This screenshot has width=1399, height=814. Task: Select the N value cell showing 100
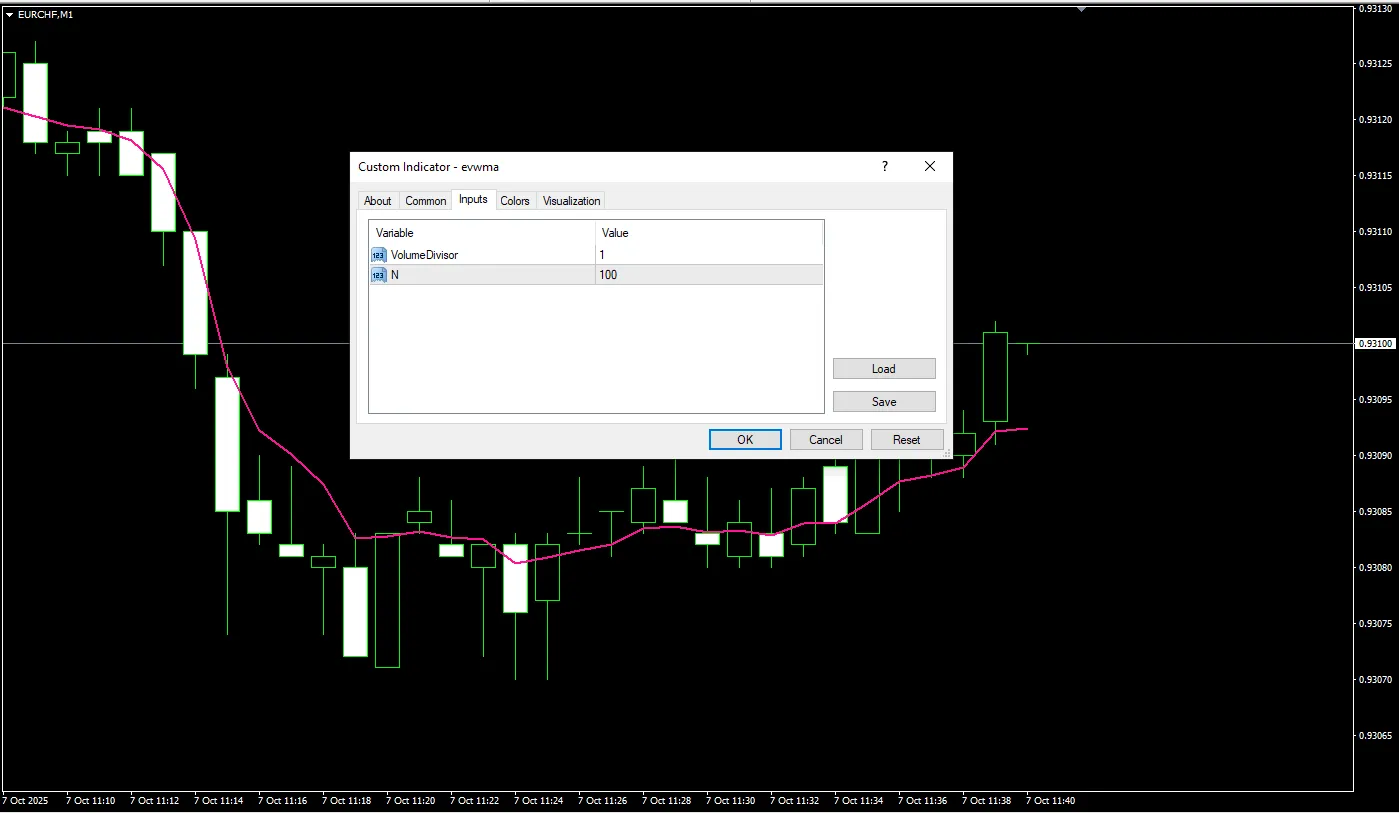(708, 275)
